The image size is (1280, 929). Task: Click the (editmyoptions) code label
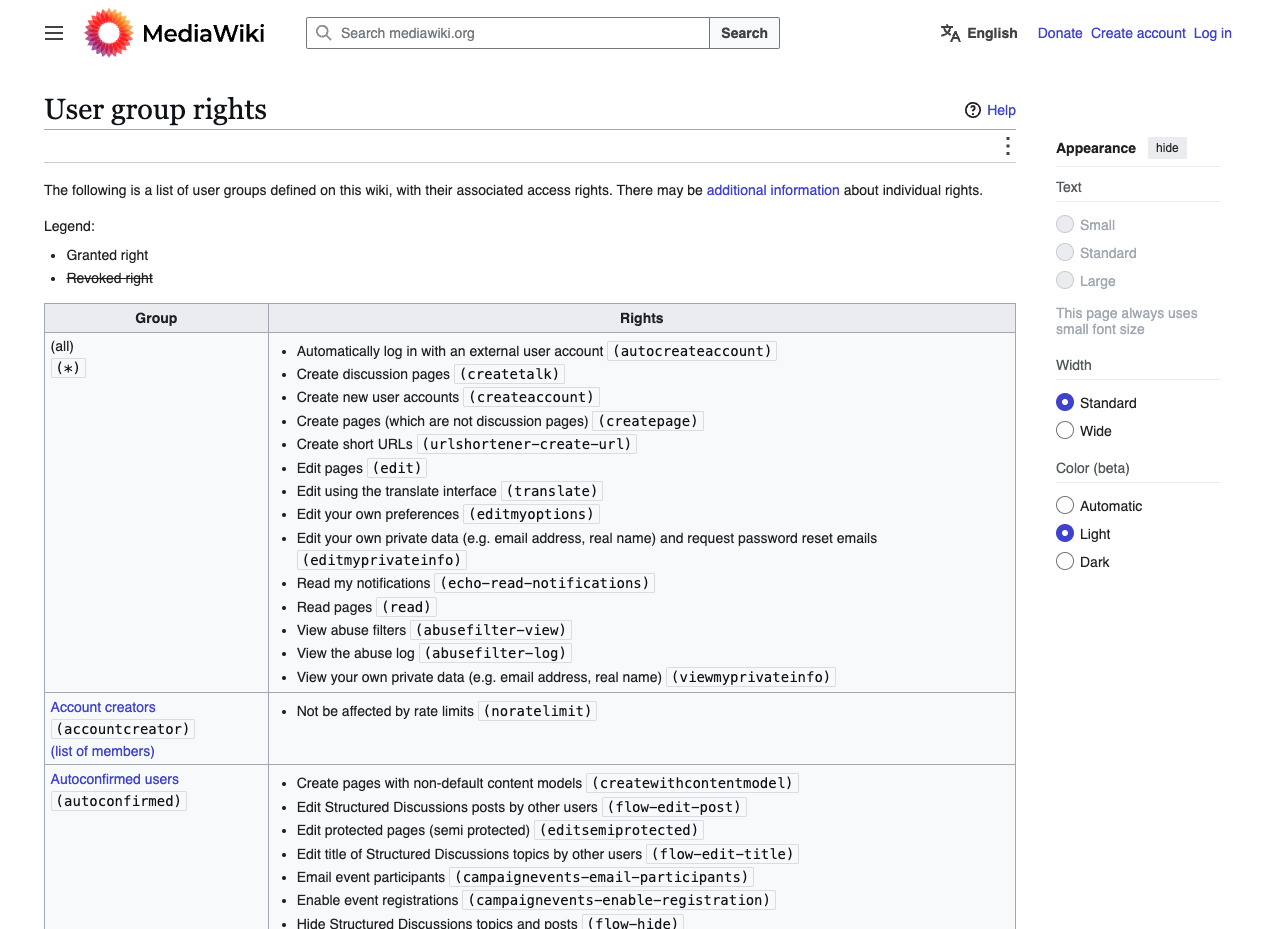coord(532,514)
